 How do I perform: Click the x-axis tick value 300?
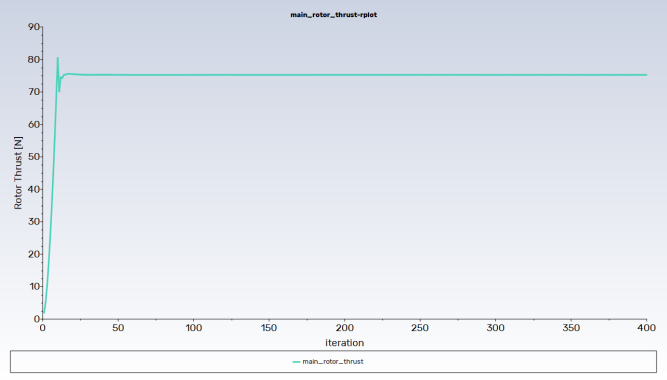(x=496, y=328)
